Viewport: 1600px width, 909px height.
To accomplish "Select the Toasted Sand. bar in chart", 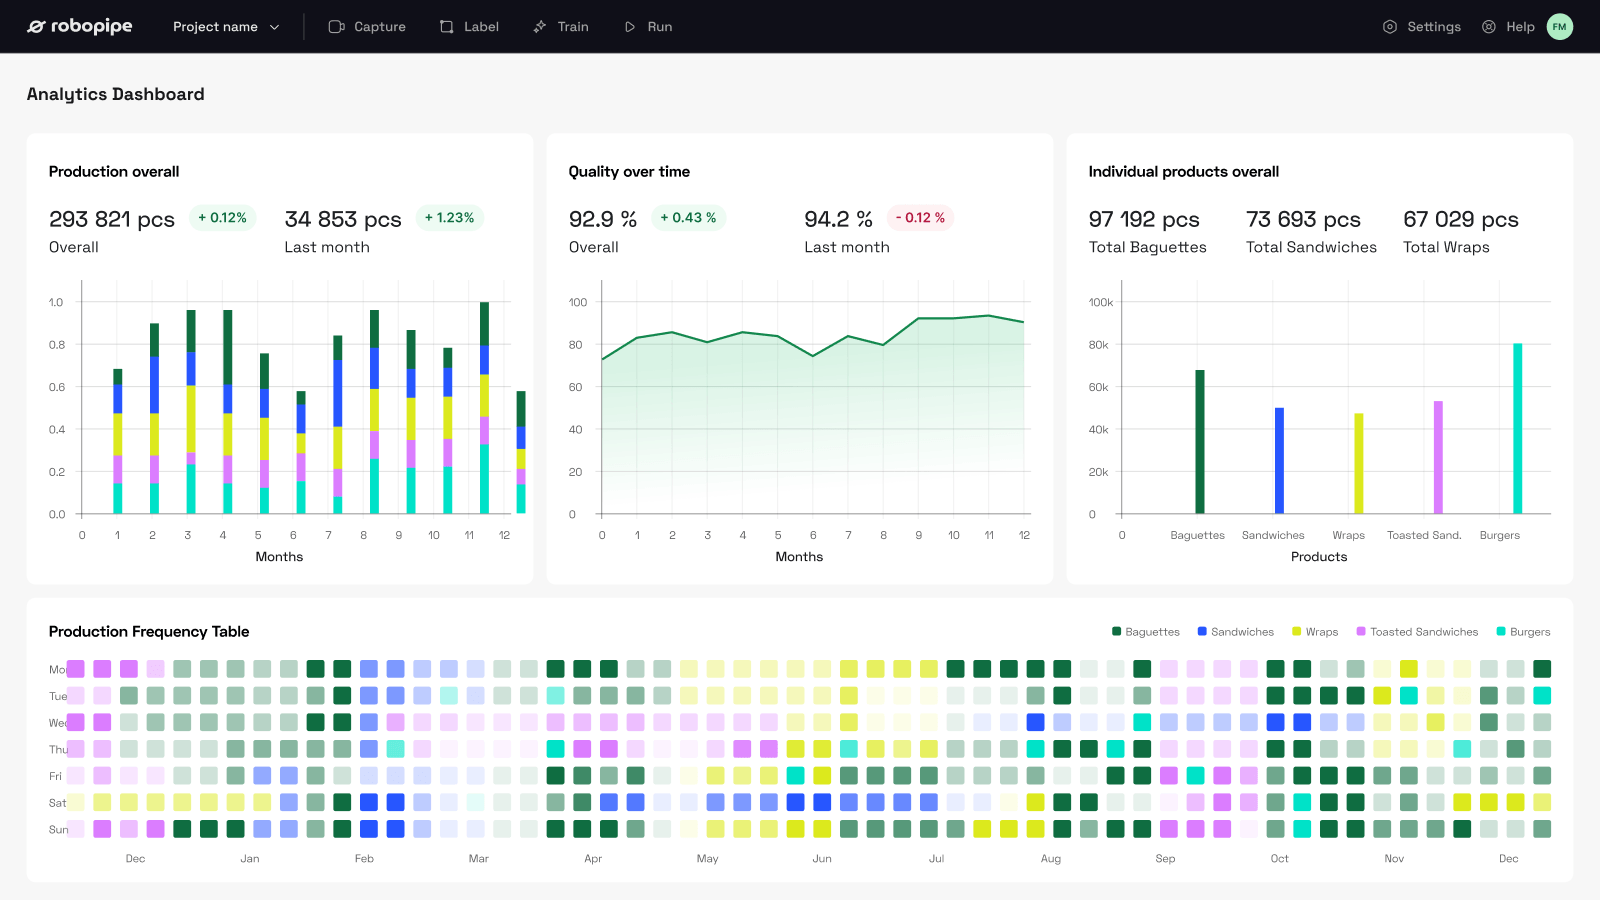I will click(1438, 458).
